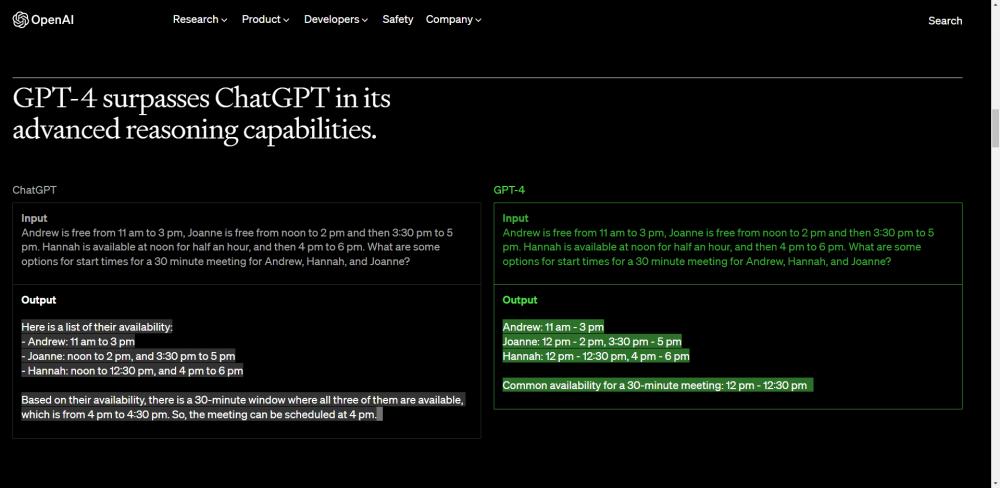Click 'Based on their availability' paragraph in ChatGPT output
Screen dimensions: 1000x488
242,407
